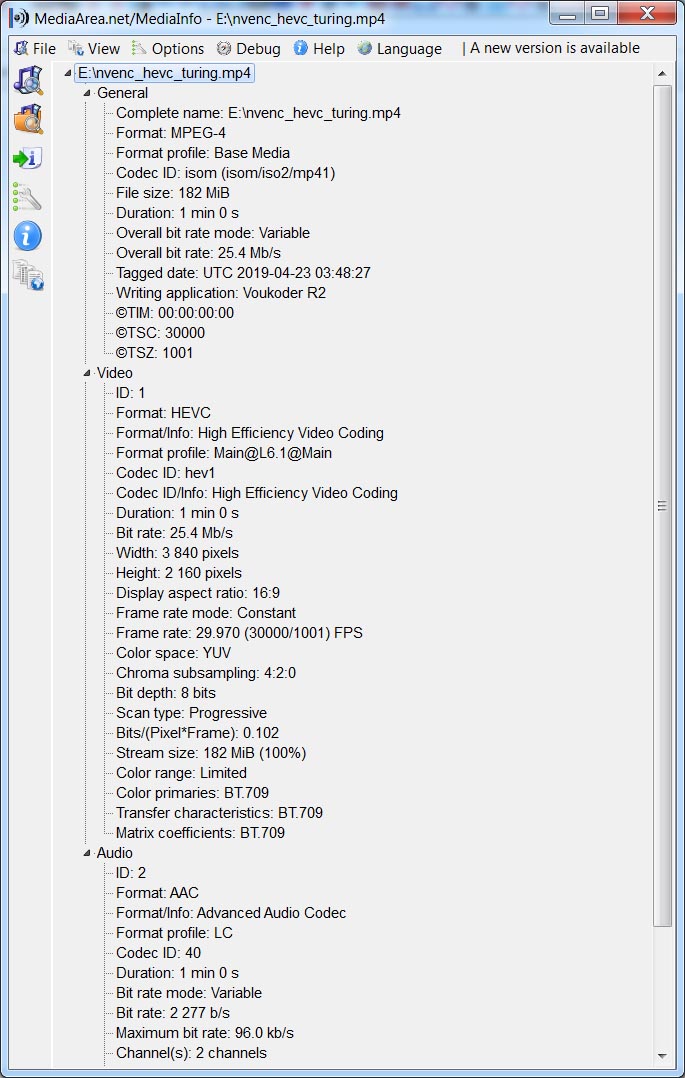Select 'Codec ID: 40' row
The width and height of the screenshot is (685, 1078).
tap(158, 952)
